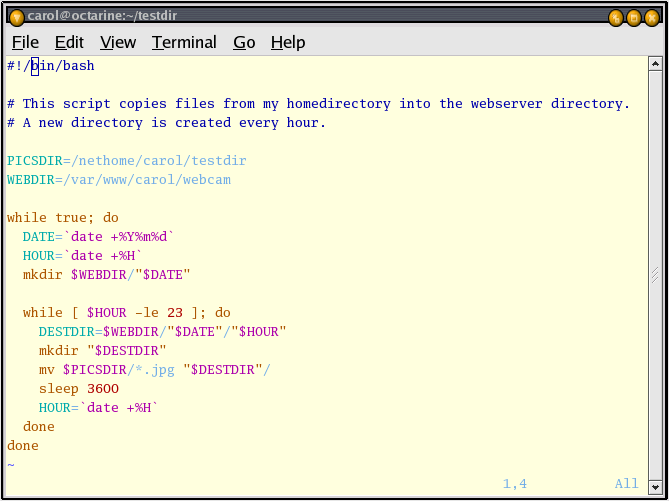Click the scrollbar up arrow
This screenshot has height=501, width=669.
point(655,64)
